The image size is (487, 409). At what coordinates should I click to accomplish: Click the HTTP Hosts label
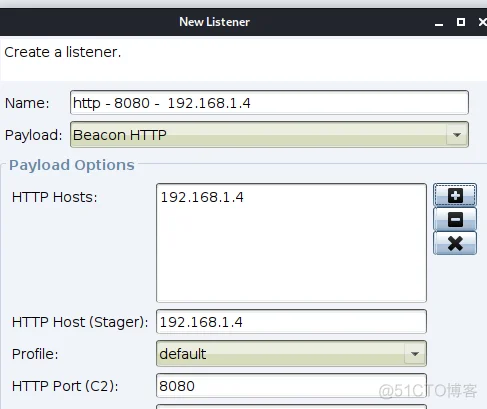tap(54, 197)
